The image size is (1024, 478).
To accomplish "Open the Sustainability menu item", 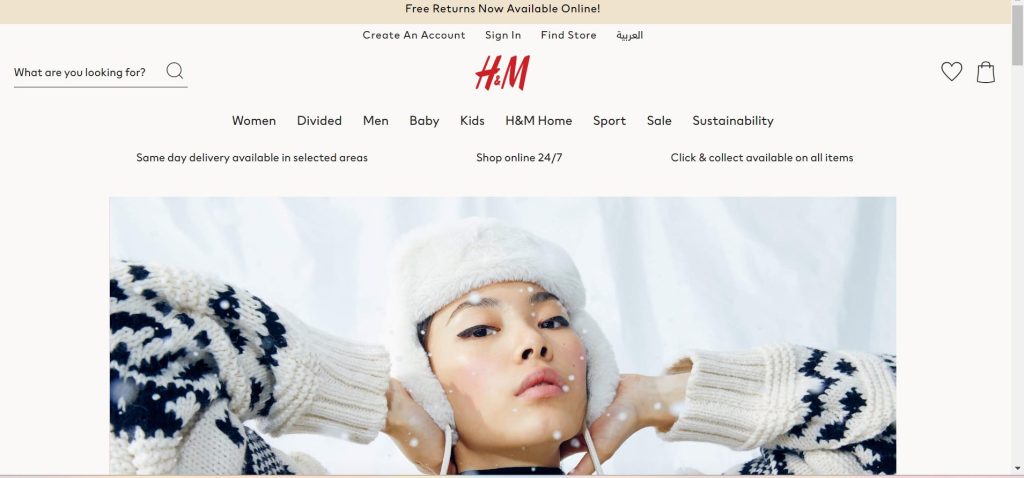I will click(x=733, y=121).
